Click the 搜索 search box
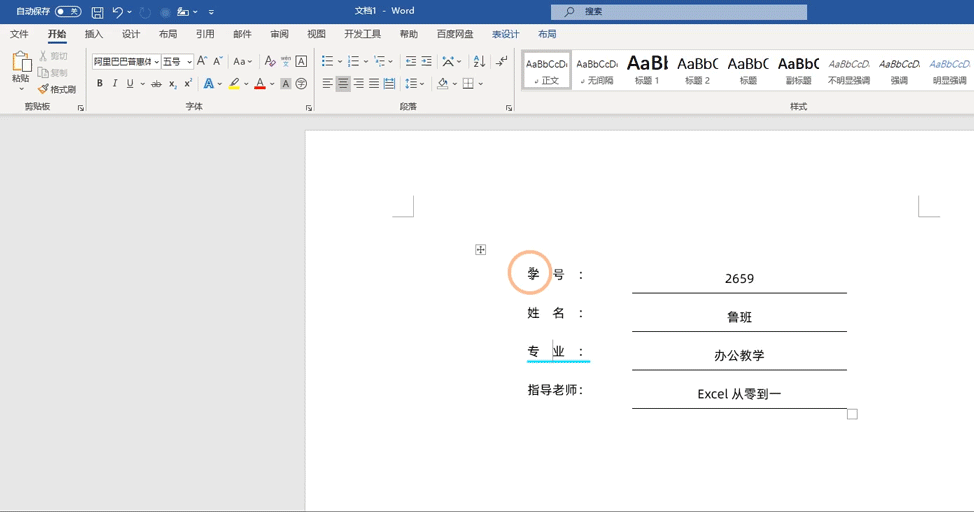Image resolution: width=974 pixels, height=512 pixels. click(679, 12)
